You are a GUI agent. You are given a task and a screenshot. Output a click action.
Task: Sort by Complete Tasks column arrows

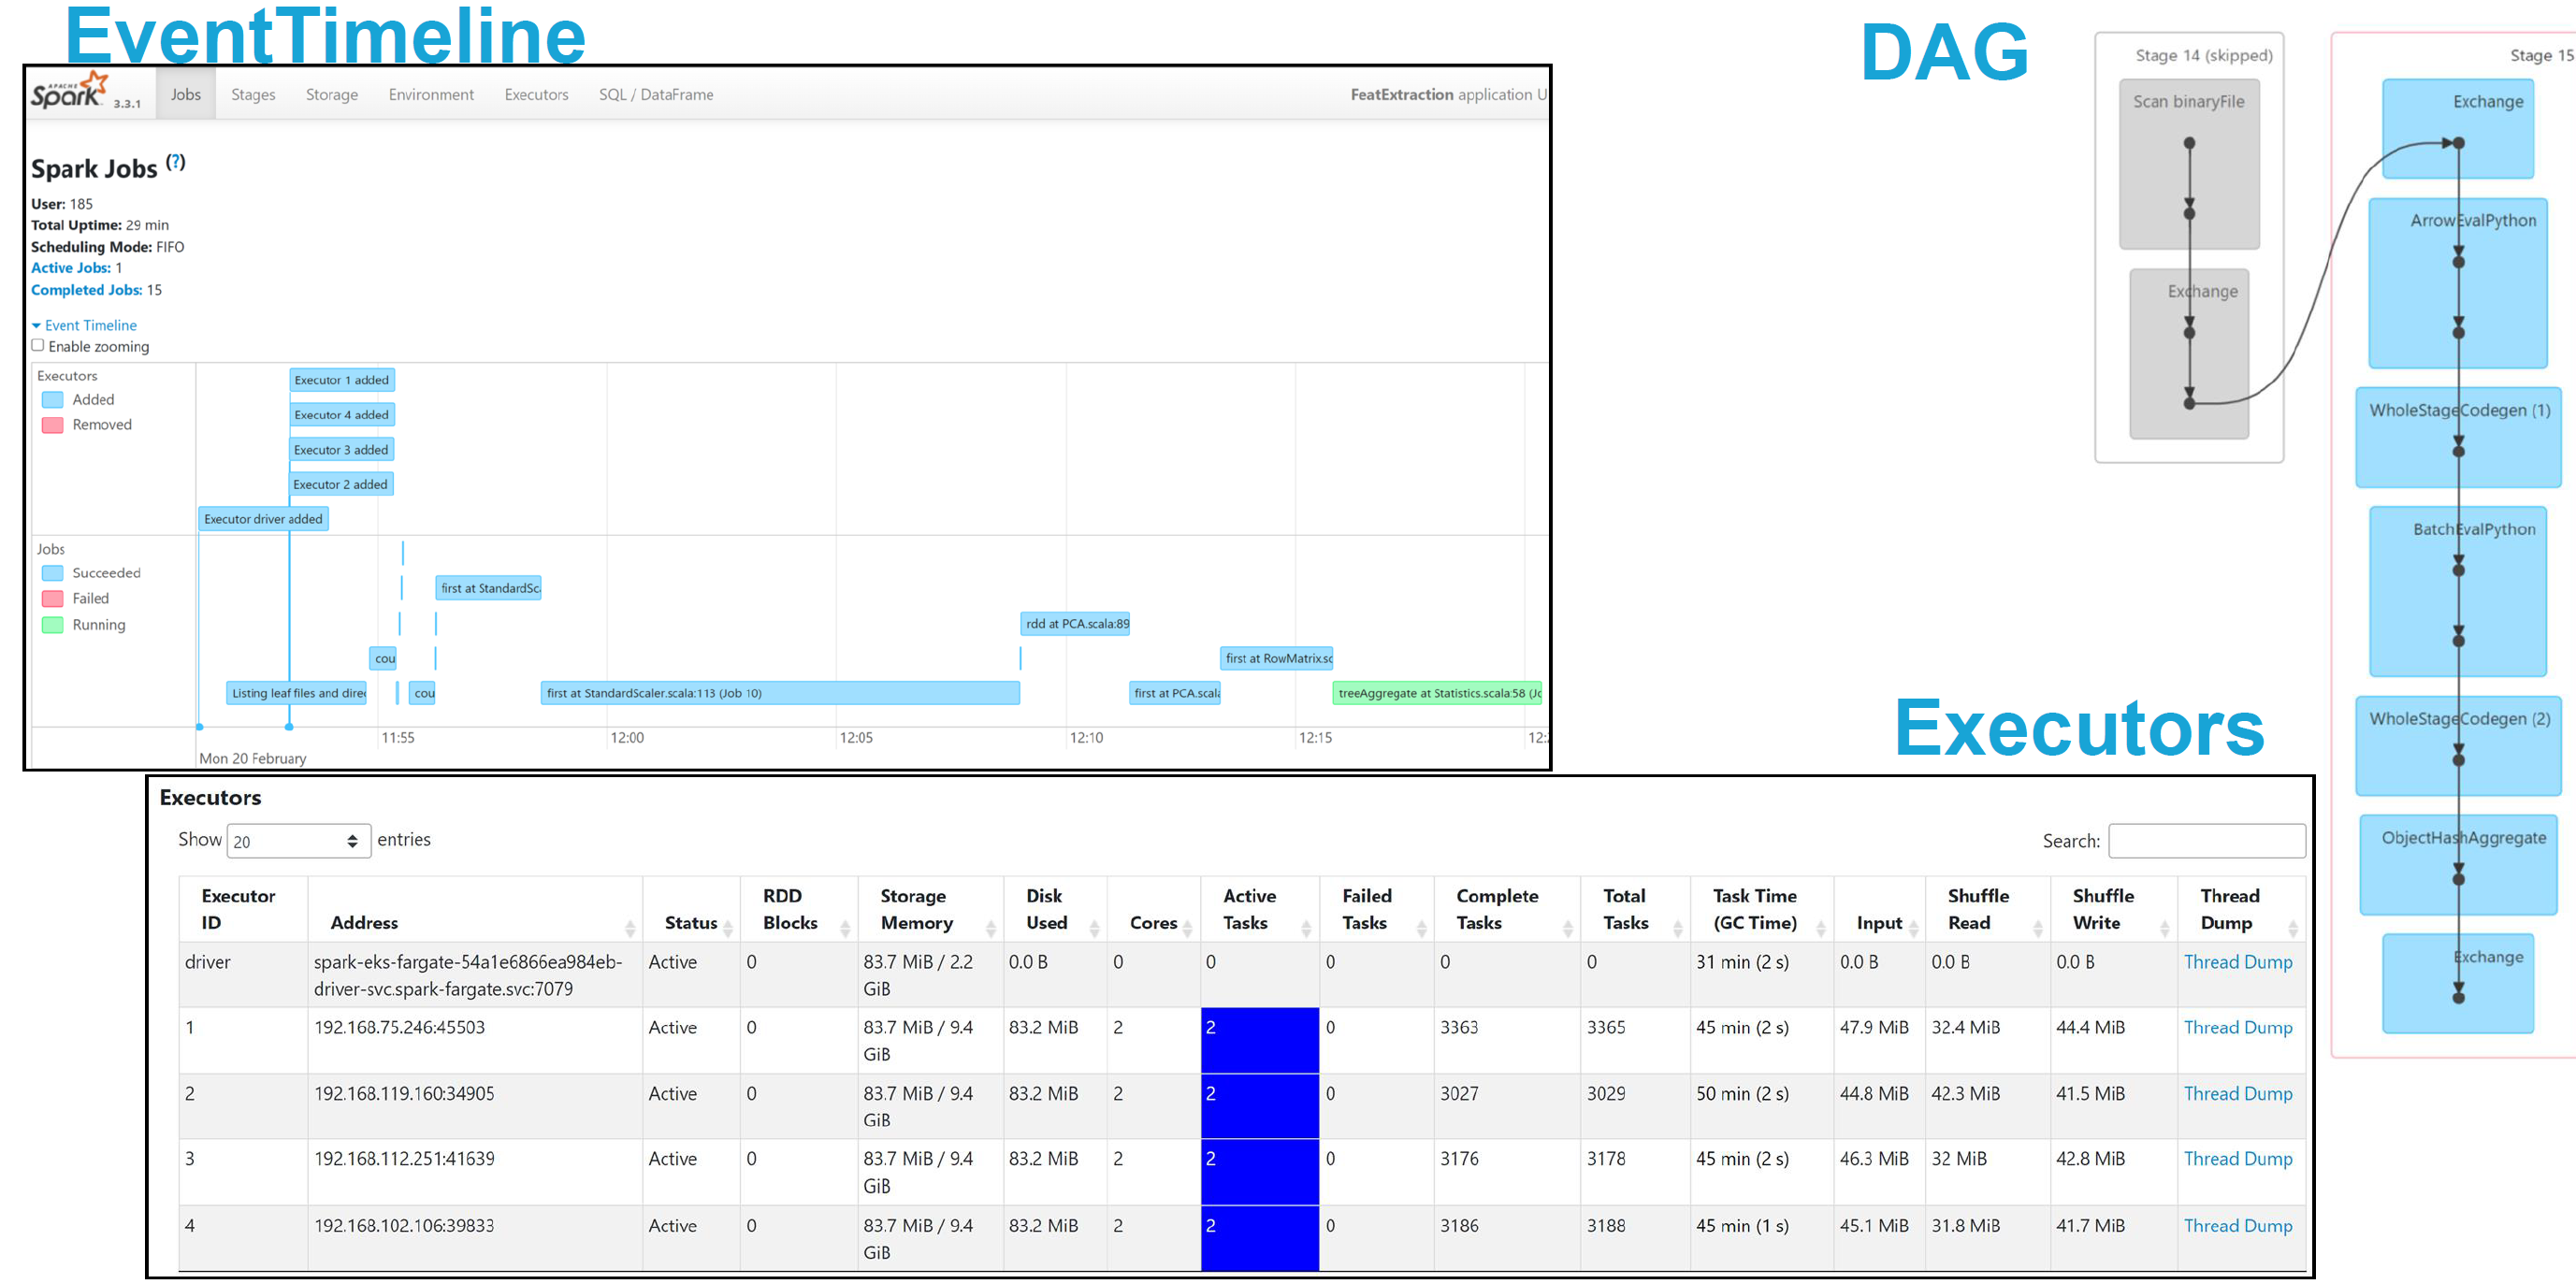1567,928
